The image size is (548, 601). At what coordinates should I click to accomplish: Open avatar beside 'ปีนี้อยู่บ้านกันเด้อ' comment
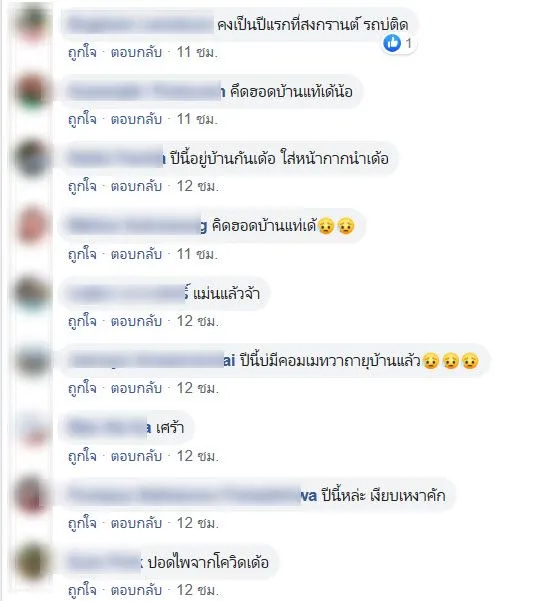pyautogui.click(x=33, y=158)
